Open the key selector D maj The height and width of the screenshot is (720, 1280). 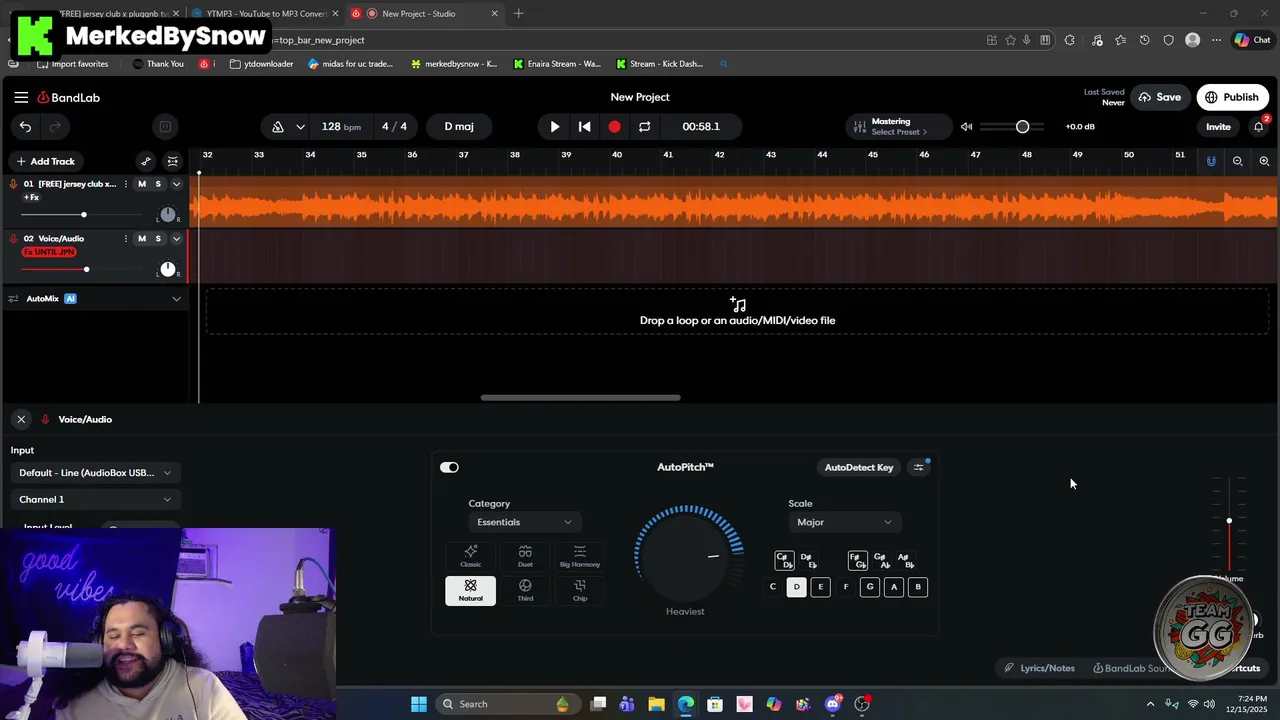tap(459, 127)
